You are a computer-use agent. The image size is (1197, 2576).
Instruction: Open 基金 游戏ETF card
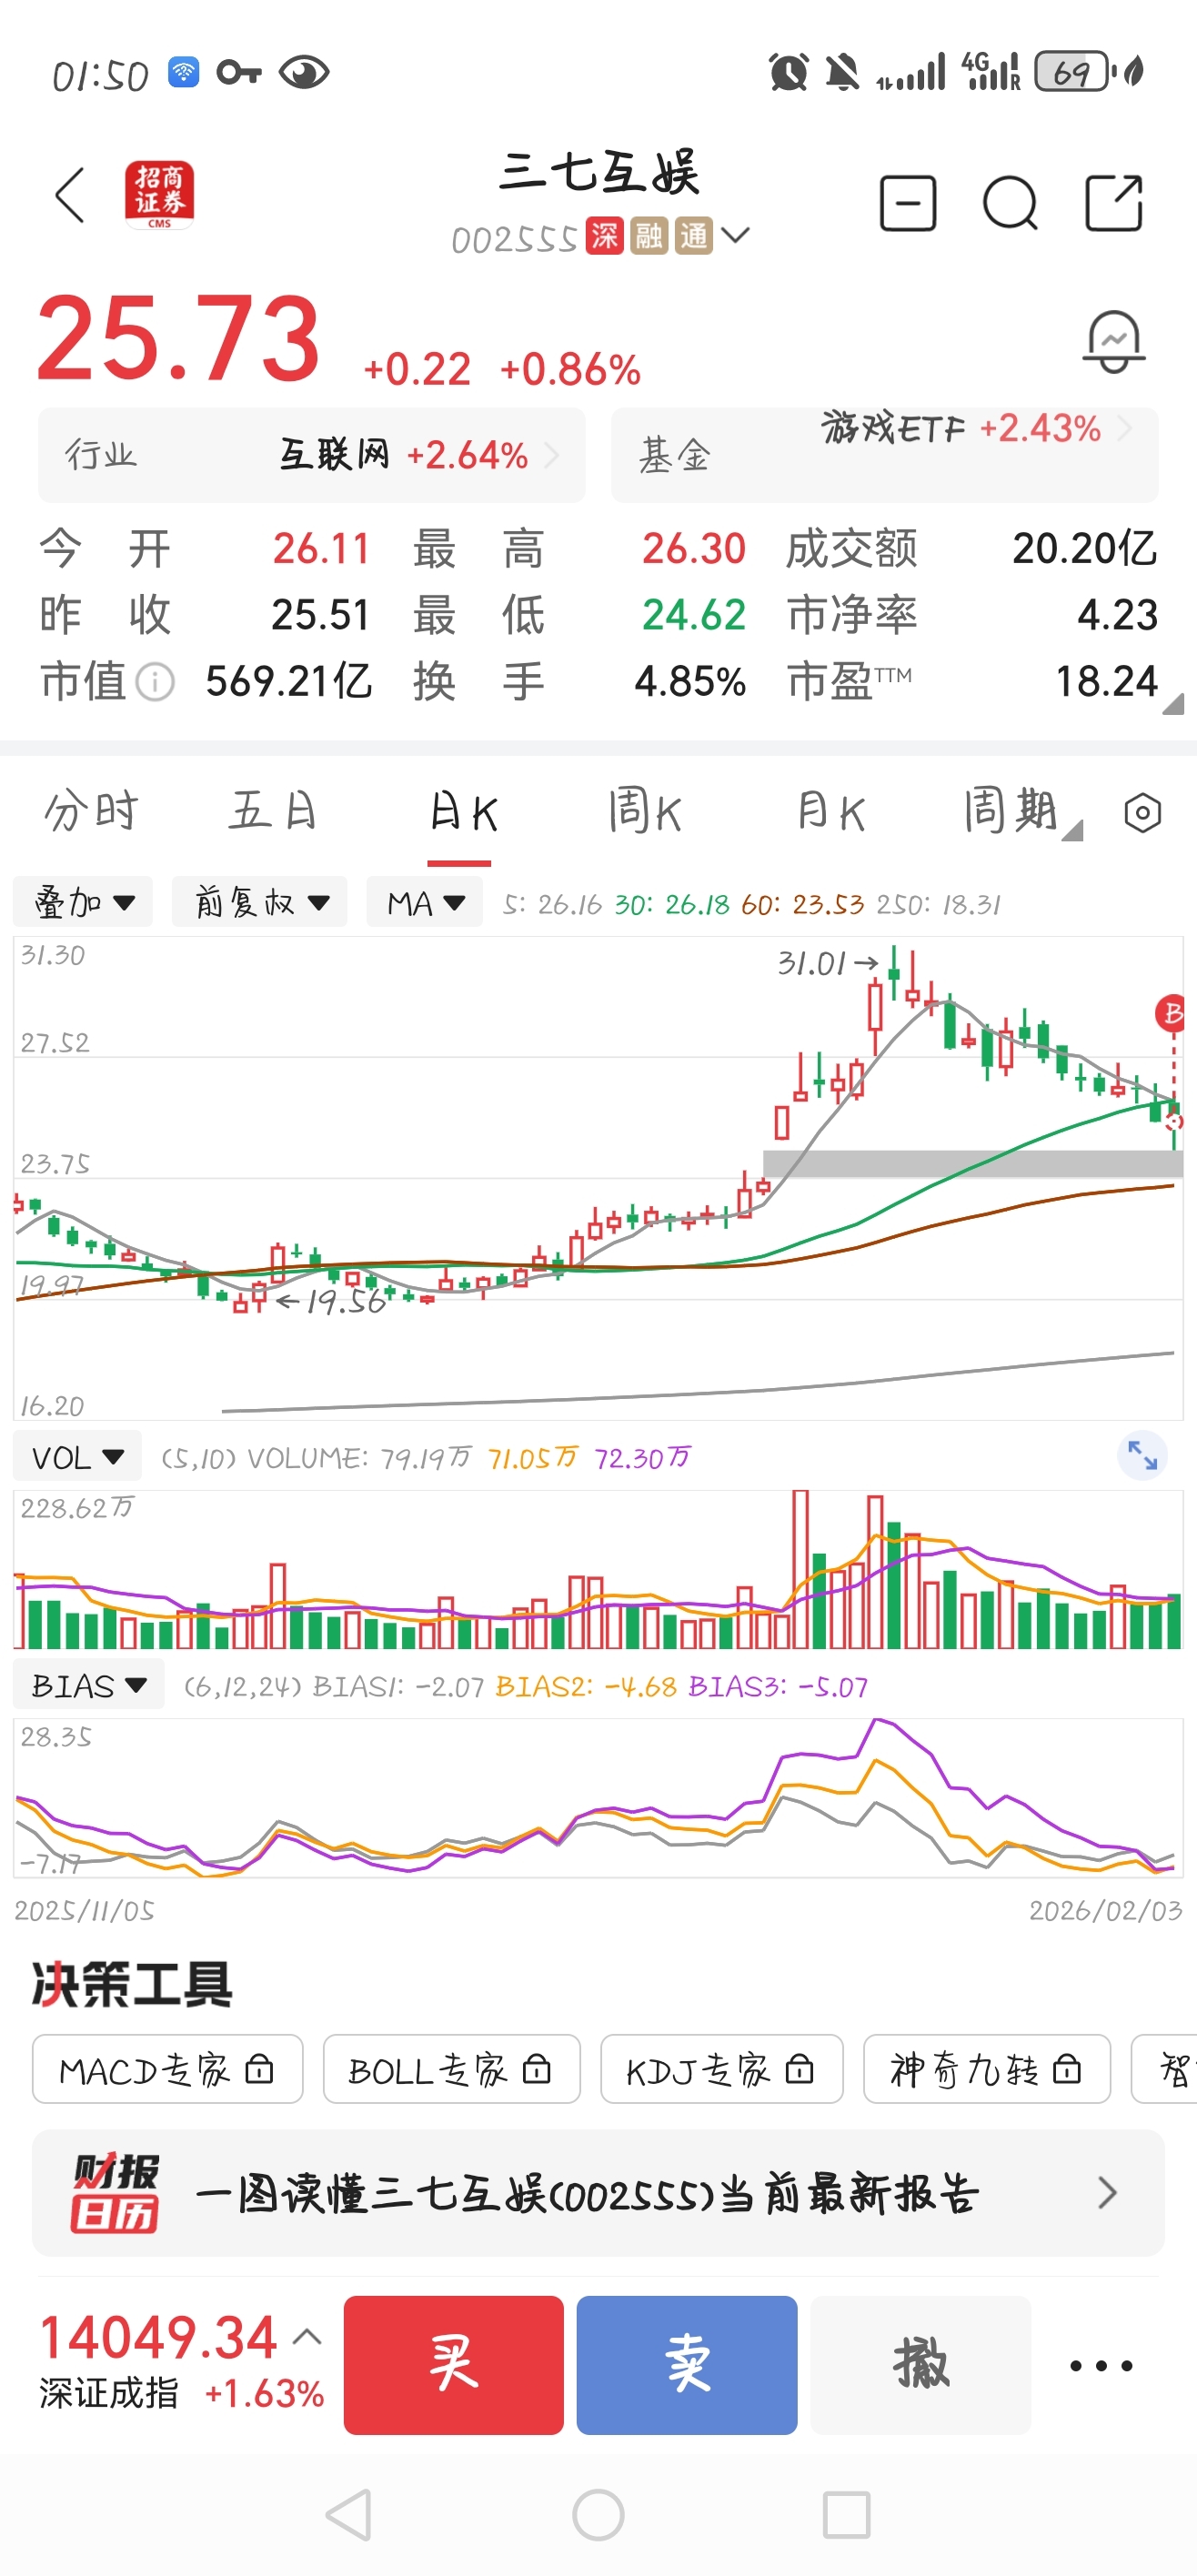tap(884, 455)
